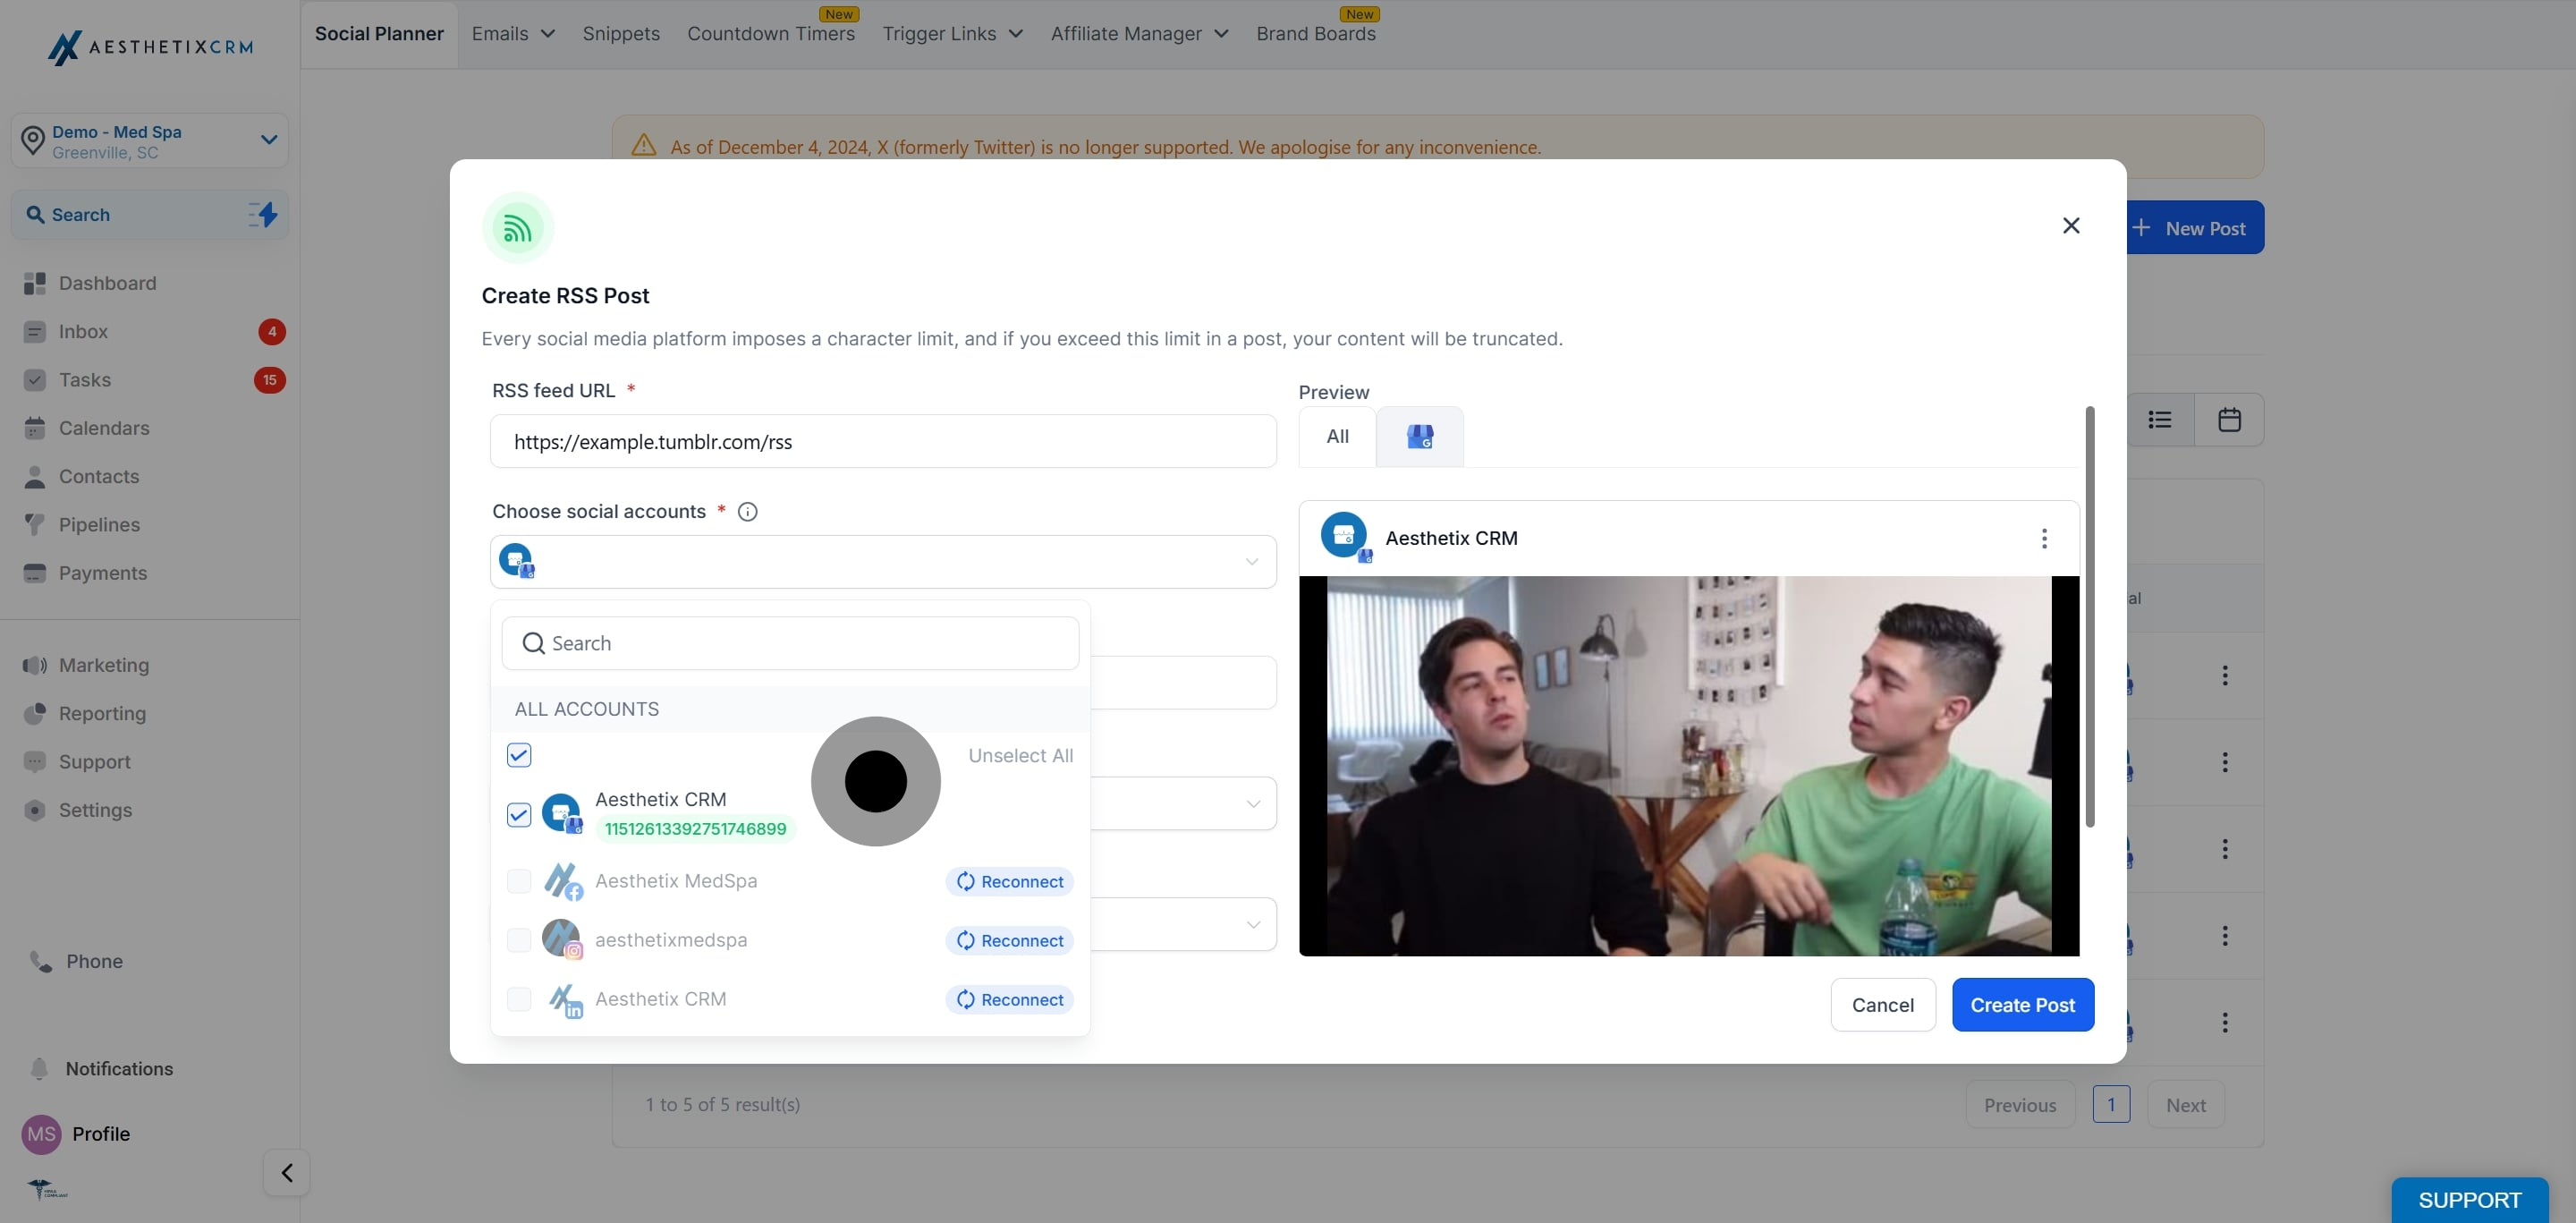2576x1223 pixels.
Task: Close the Create RSS Post dialog
Action: [x=2071, y=226]
